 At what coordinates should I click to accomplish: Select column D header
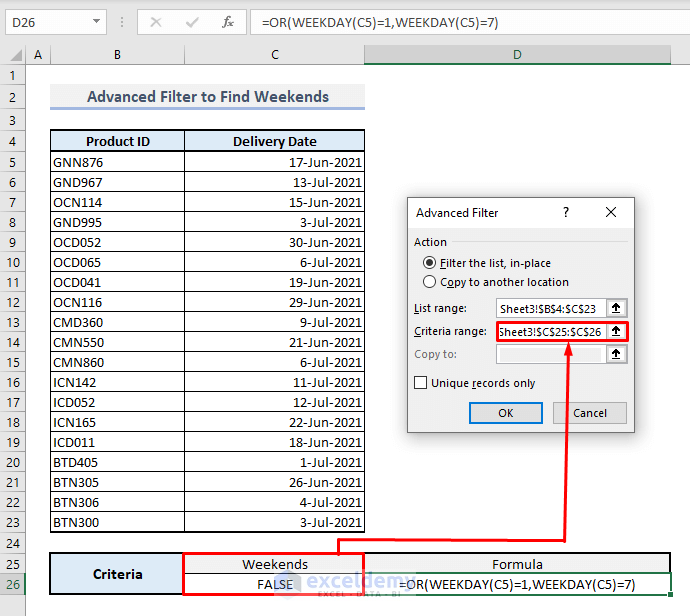pyautogui.click(x=517, y=55)
